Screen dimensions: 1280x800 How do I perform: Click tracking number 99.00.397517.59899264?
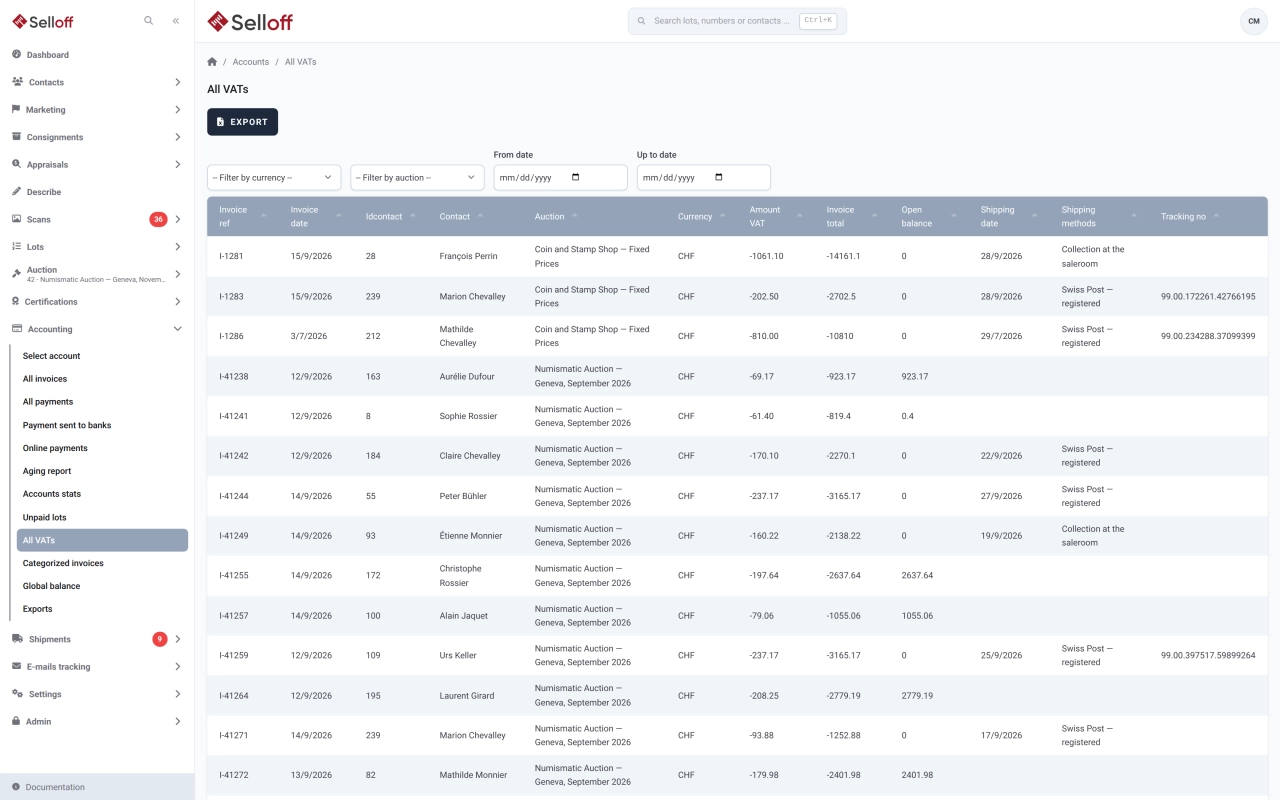click(1208, 656)
